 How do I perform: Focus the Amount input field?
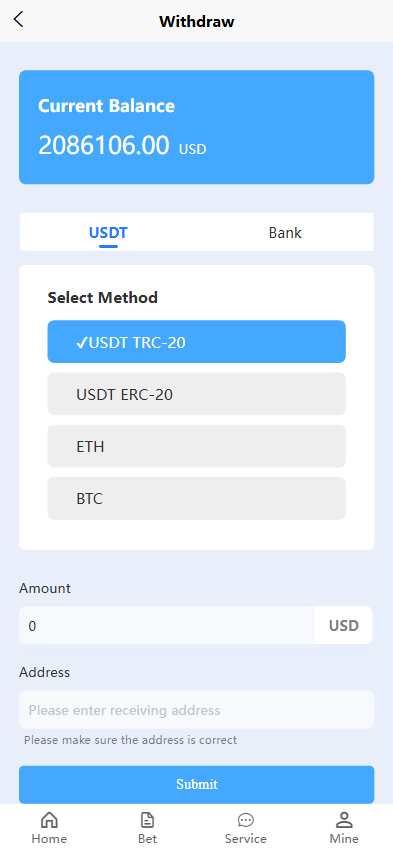pyautogui.click(x=167, y=625)
